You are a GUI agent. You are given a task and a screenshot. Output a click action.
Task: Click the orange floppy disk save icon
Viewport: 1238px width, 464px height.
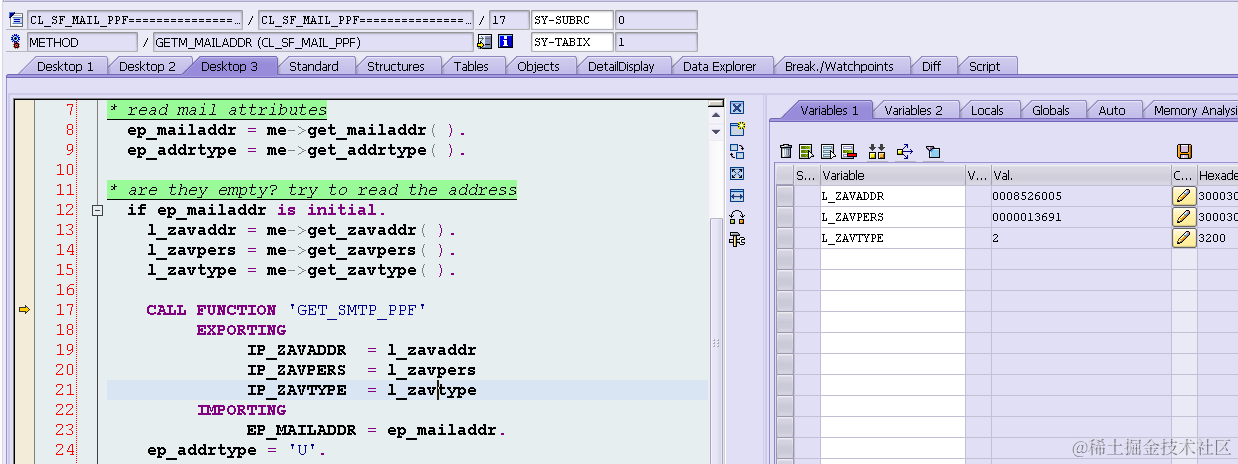[x=1184, y=151]
